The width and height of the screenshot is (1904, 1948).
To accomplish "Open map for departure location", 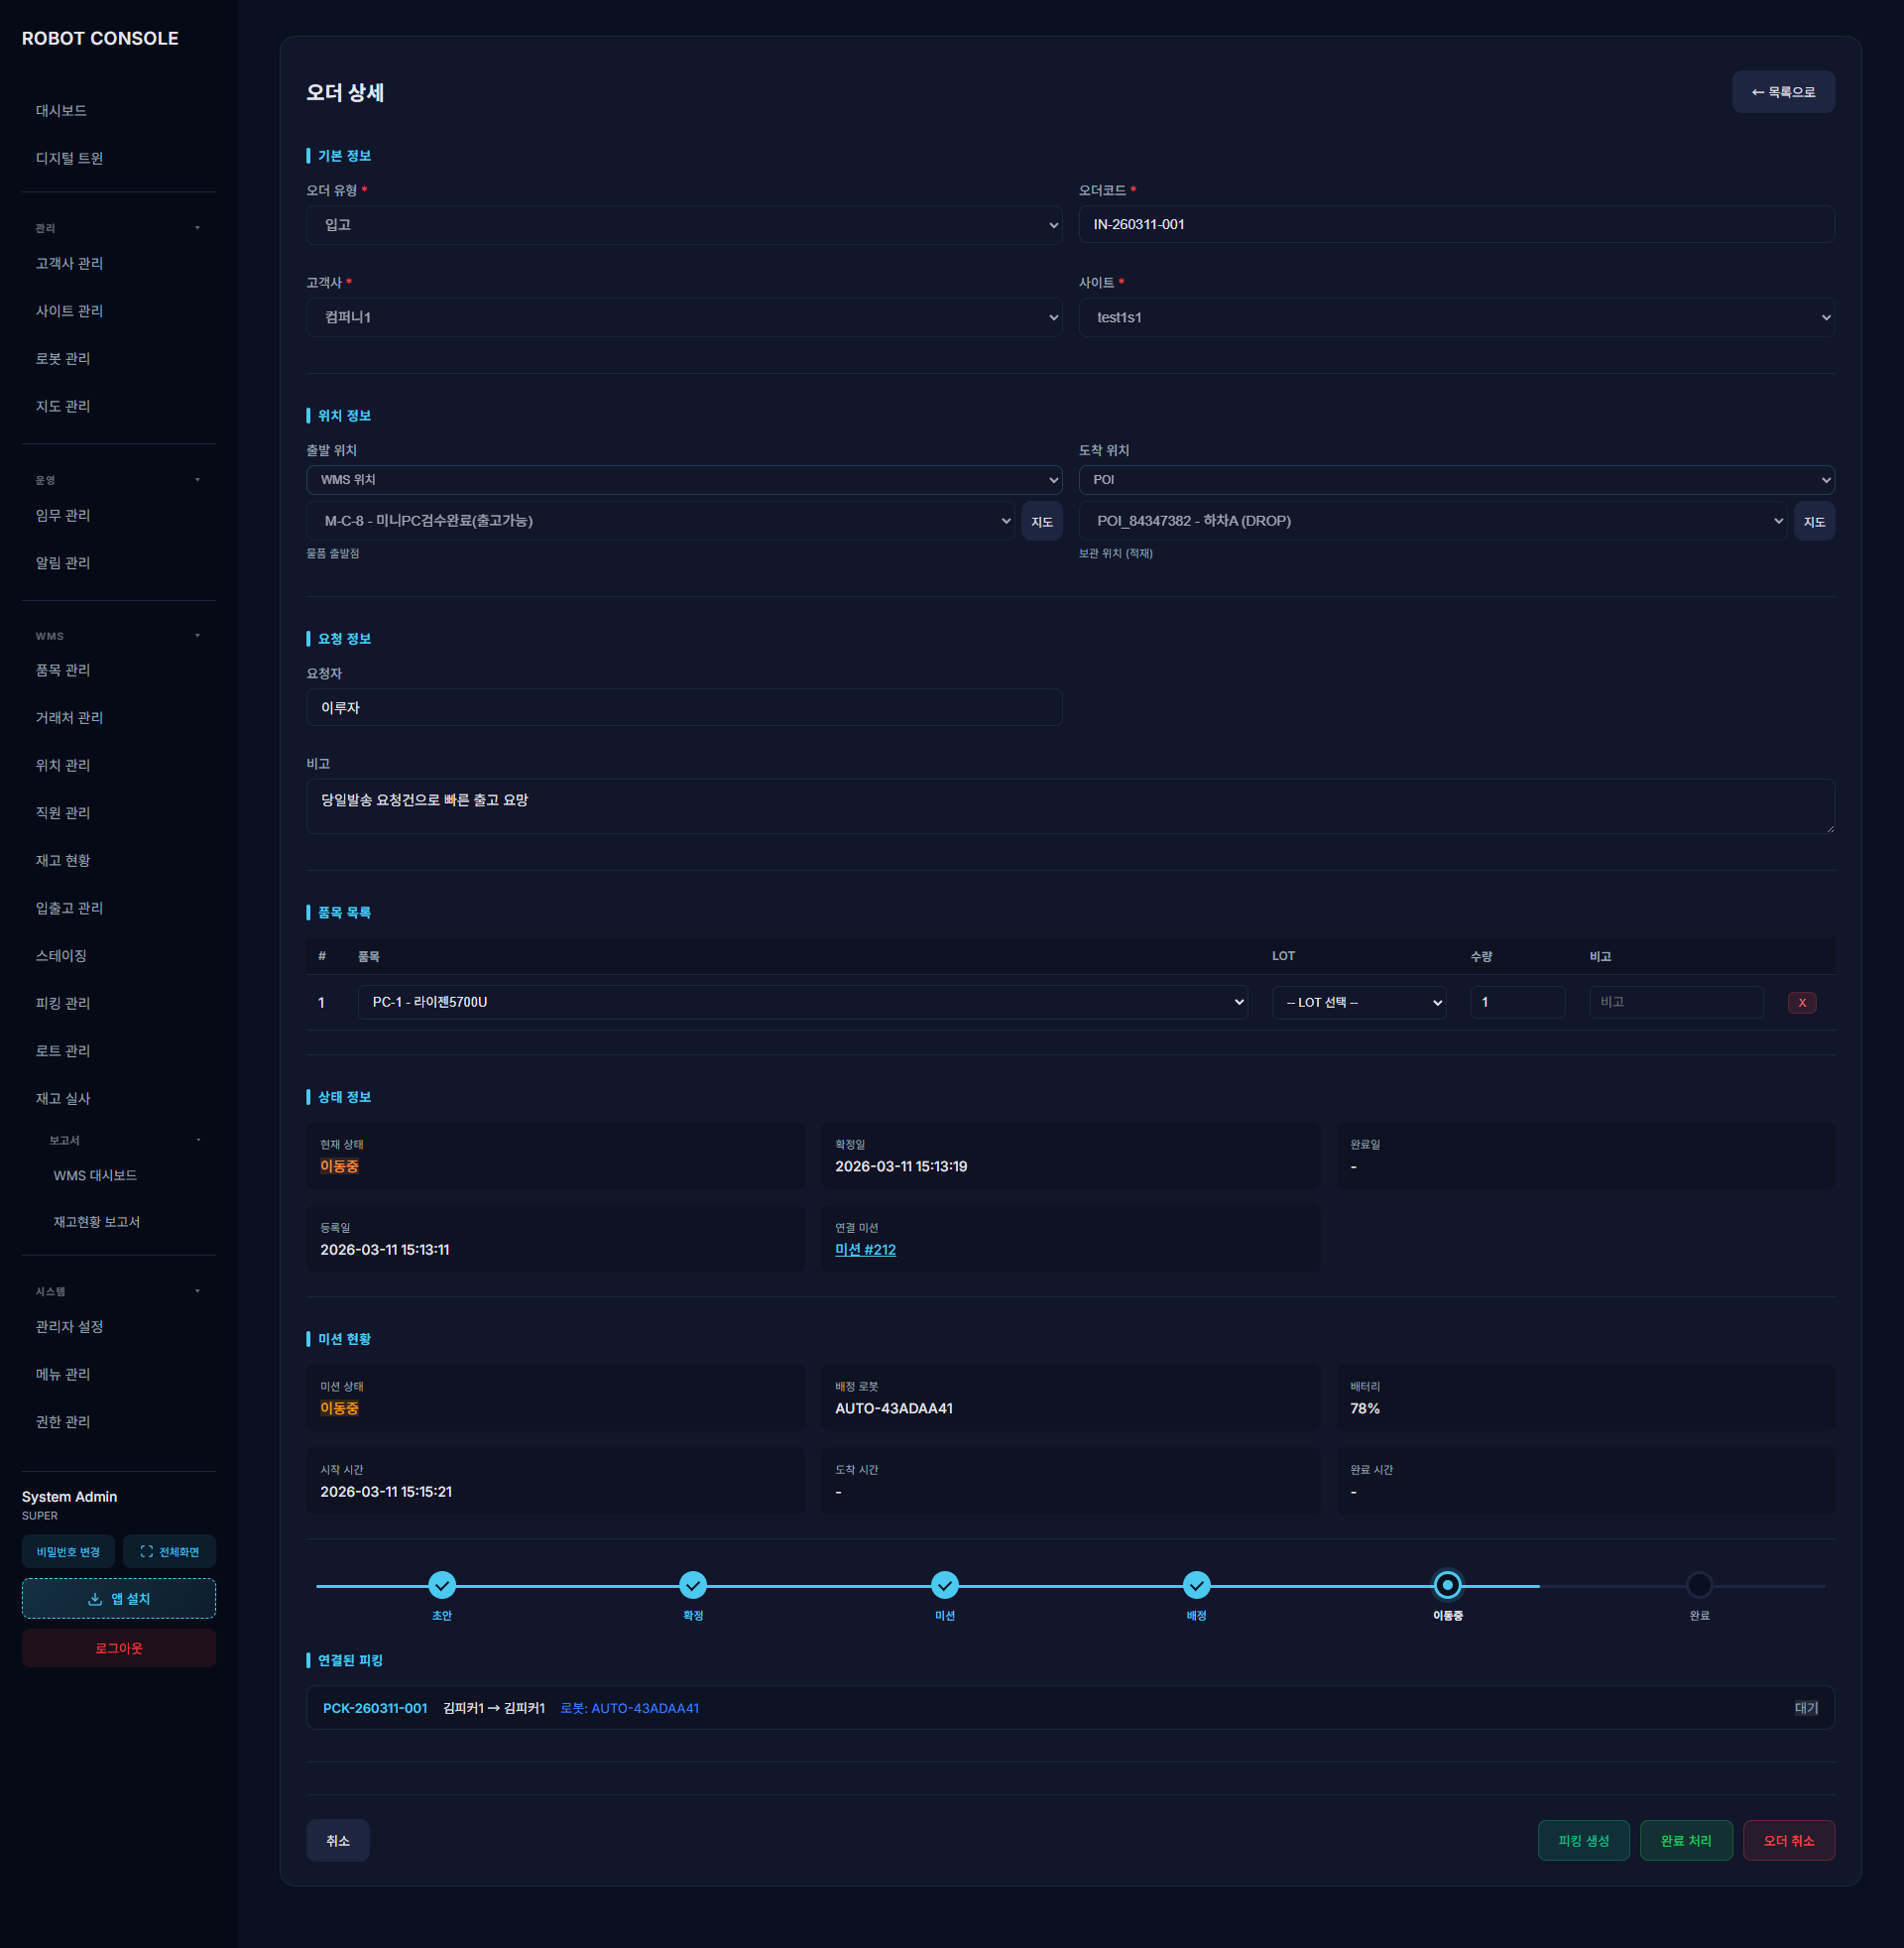I will [x=1041, y=521].
